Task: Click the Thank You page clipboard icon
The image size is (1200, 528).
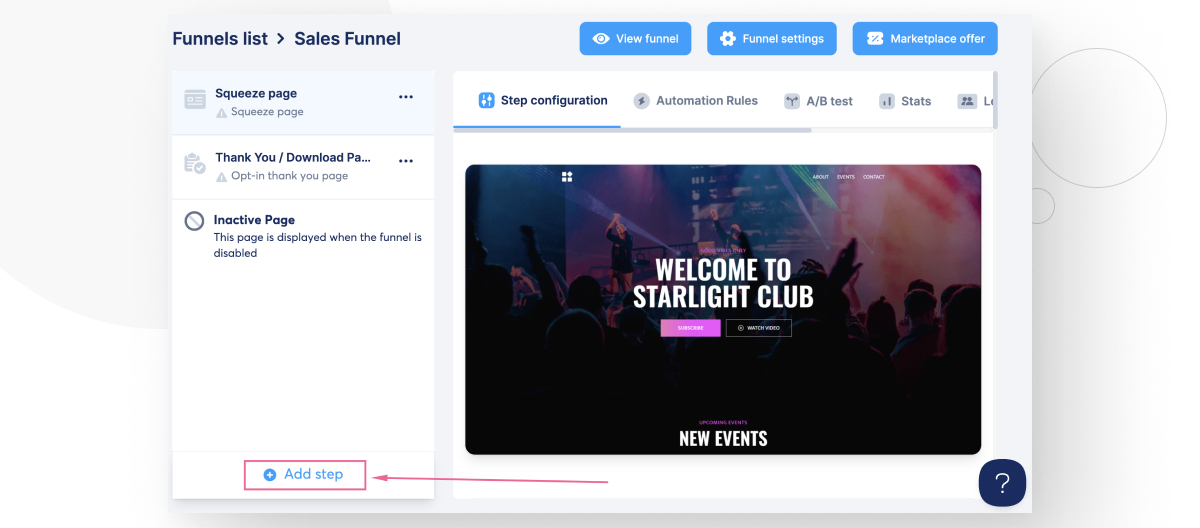Action: click(195, 164)
